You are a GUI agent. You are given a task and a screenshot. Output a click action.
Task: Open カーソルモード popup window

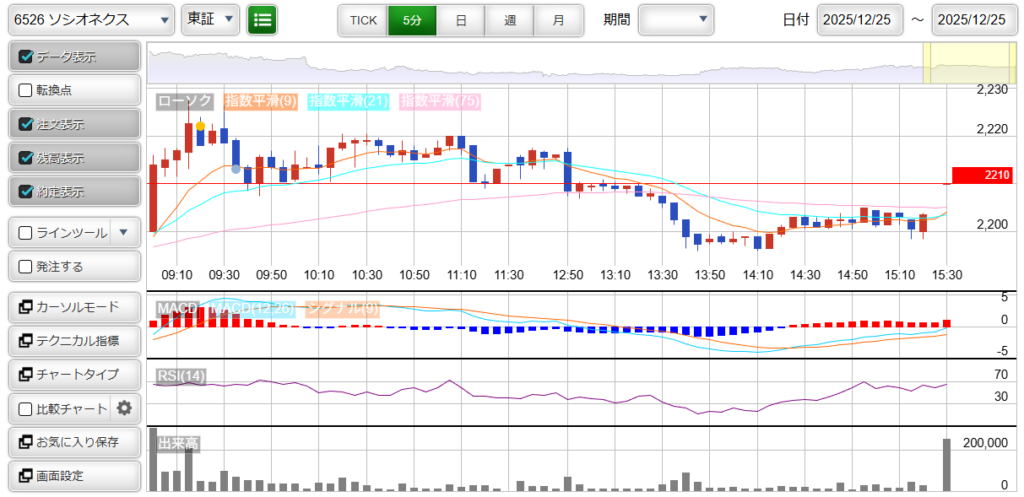point(74,307)
